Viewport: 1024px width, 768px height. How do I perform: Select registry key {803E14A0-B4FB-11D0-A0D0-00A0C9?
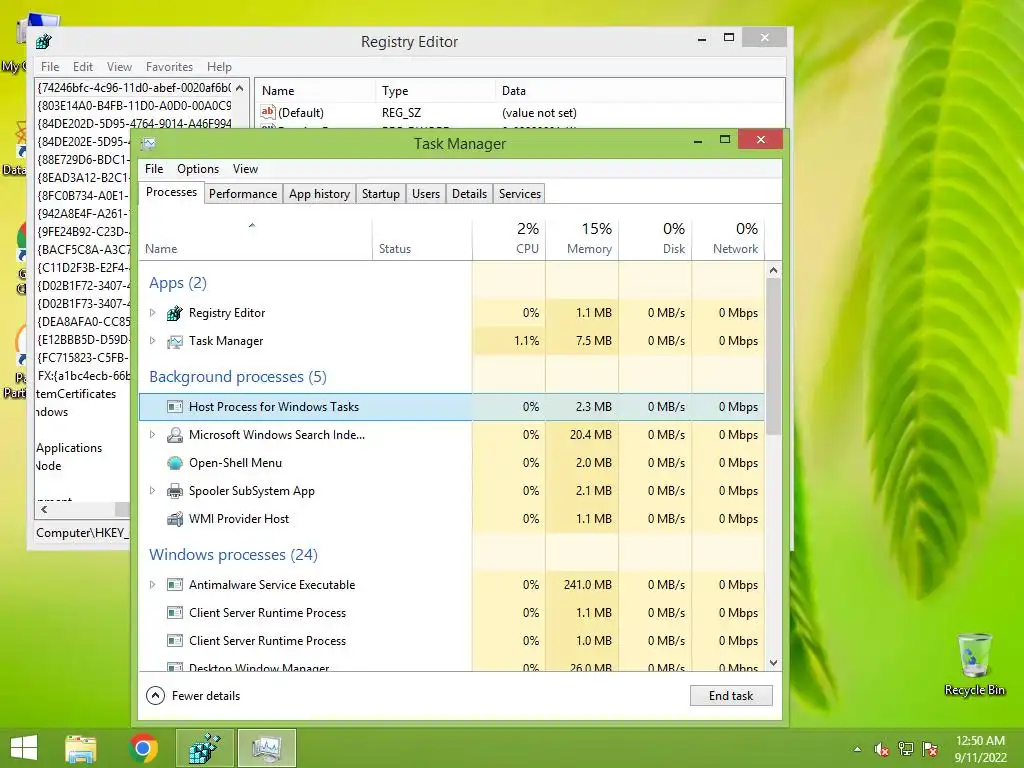(134, 105)
